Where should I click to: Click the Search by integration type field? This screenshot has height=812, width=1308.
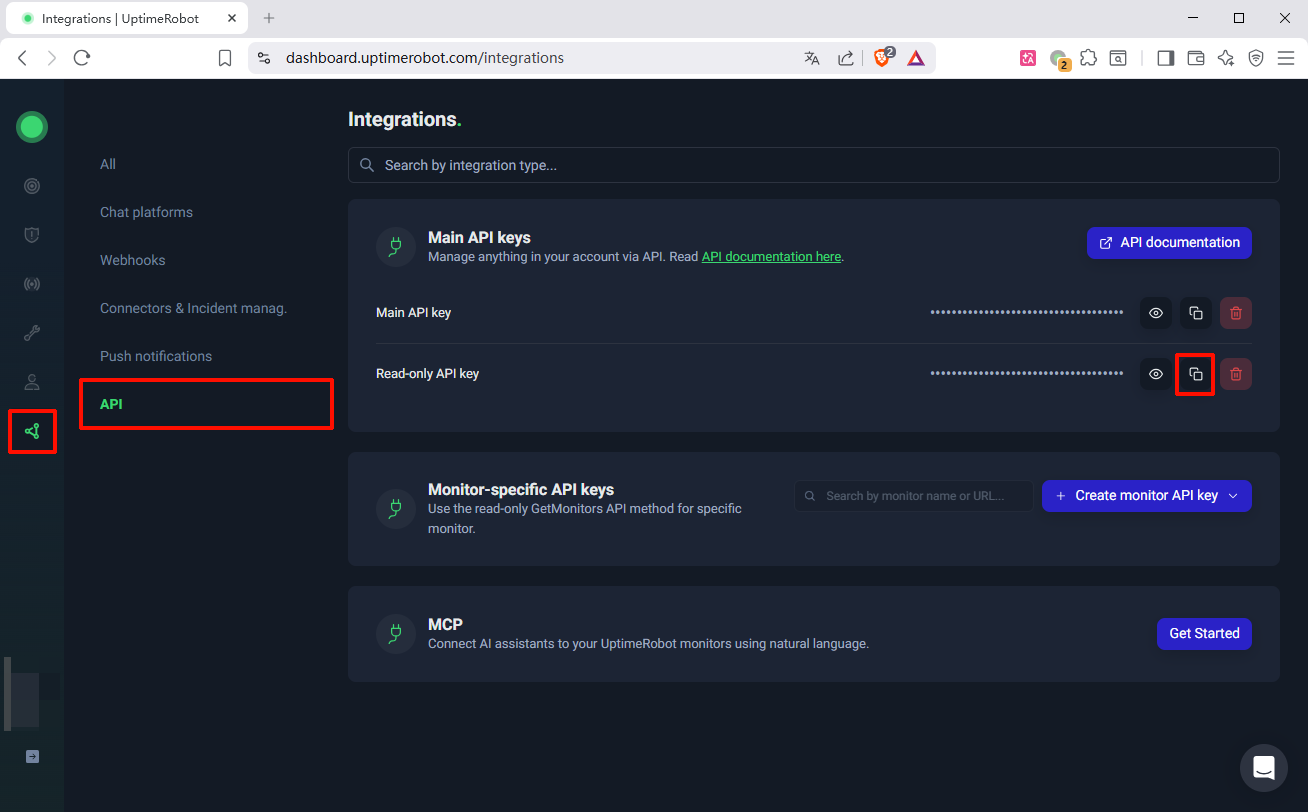[813, 165]
